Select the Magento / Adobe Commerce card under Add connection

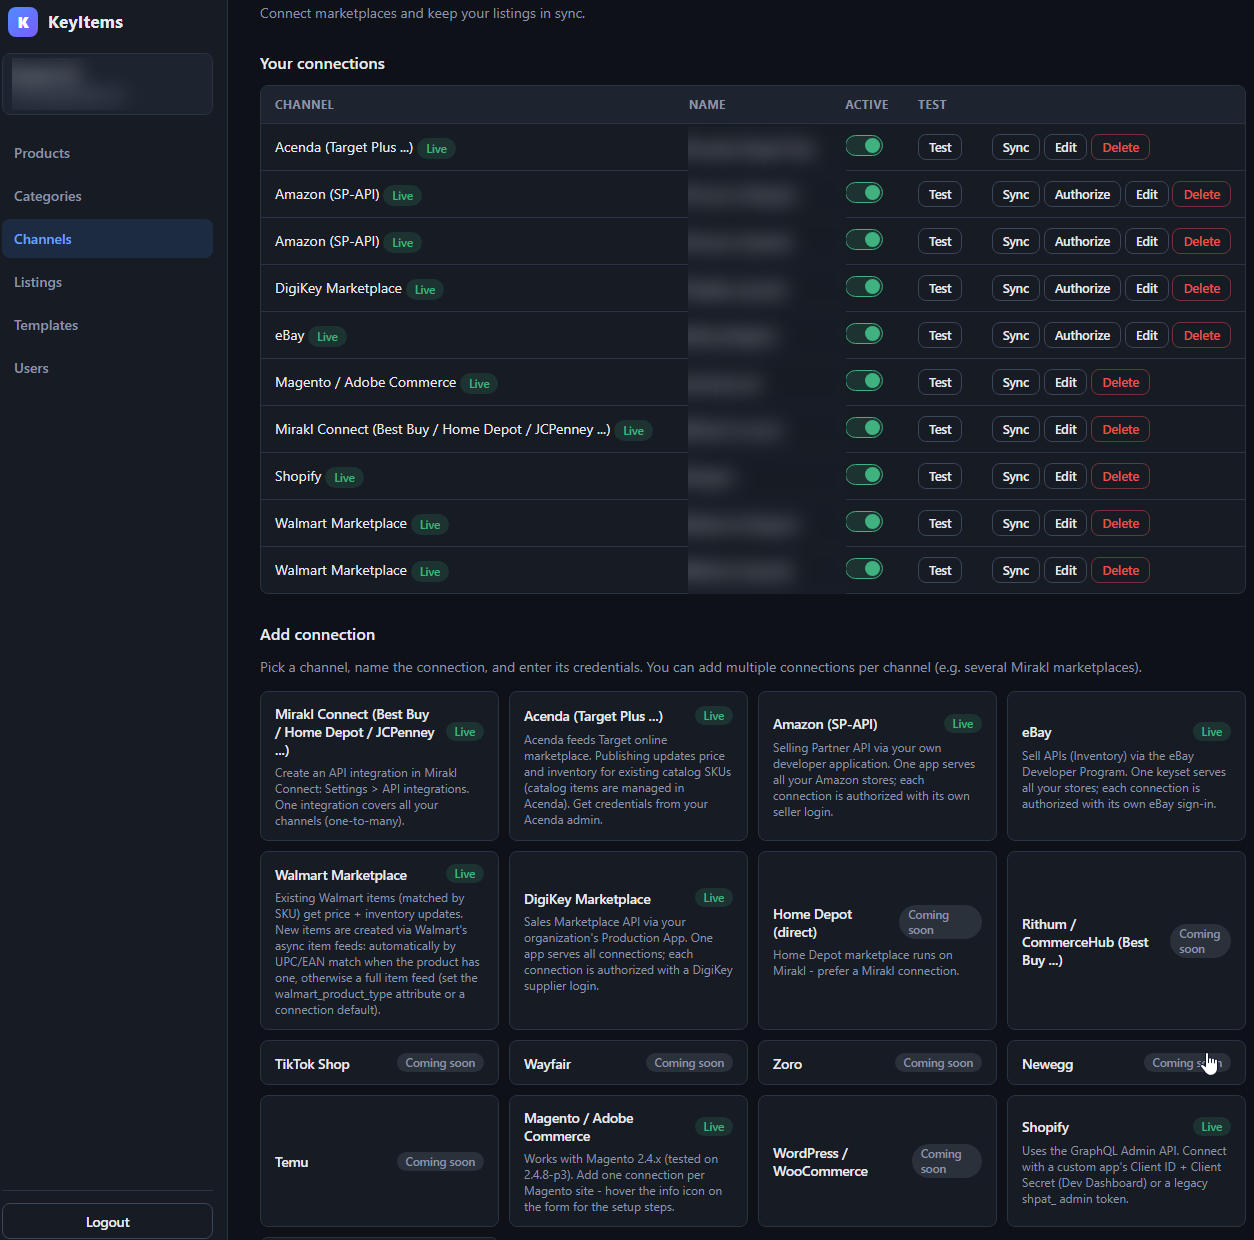click(628, 1161)
